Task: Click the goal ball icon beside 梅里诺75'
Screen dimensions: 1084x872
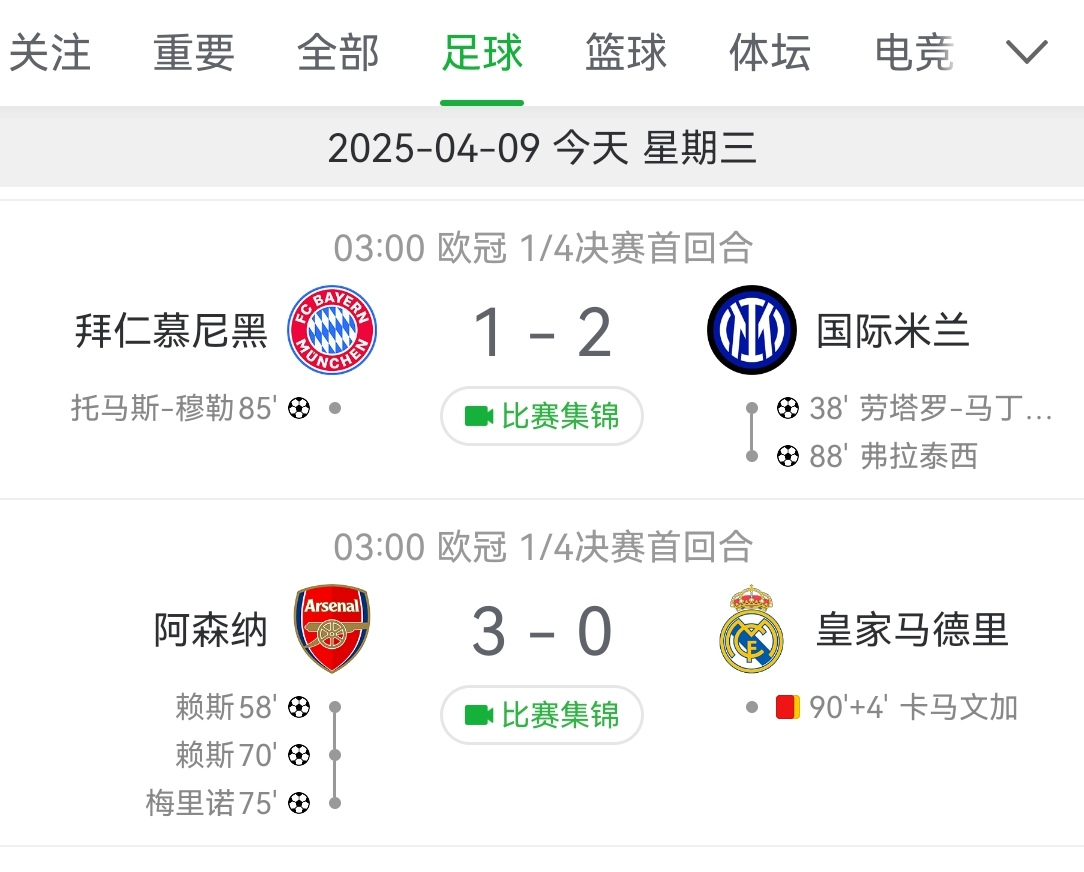Action: coord(299,803)
